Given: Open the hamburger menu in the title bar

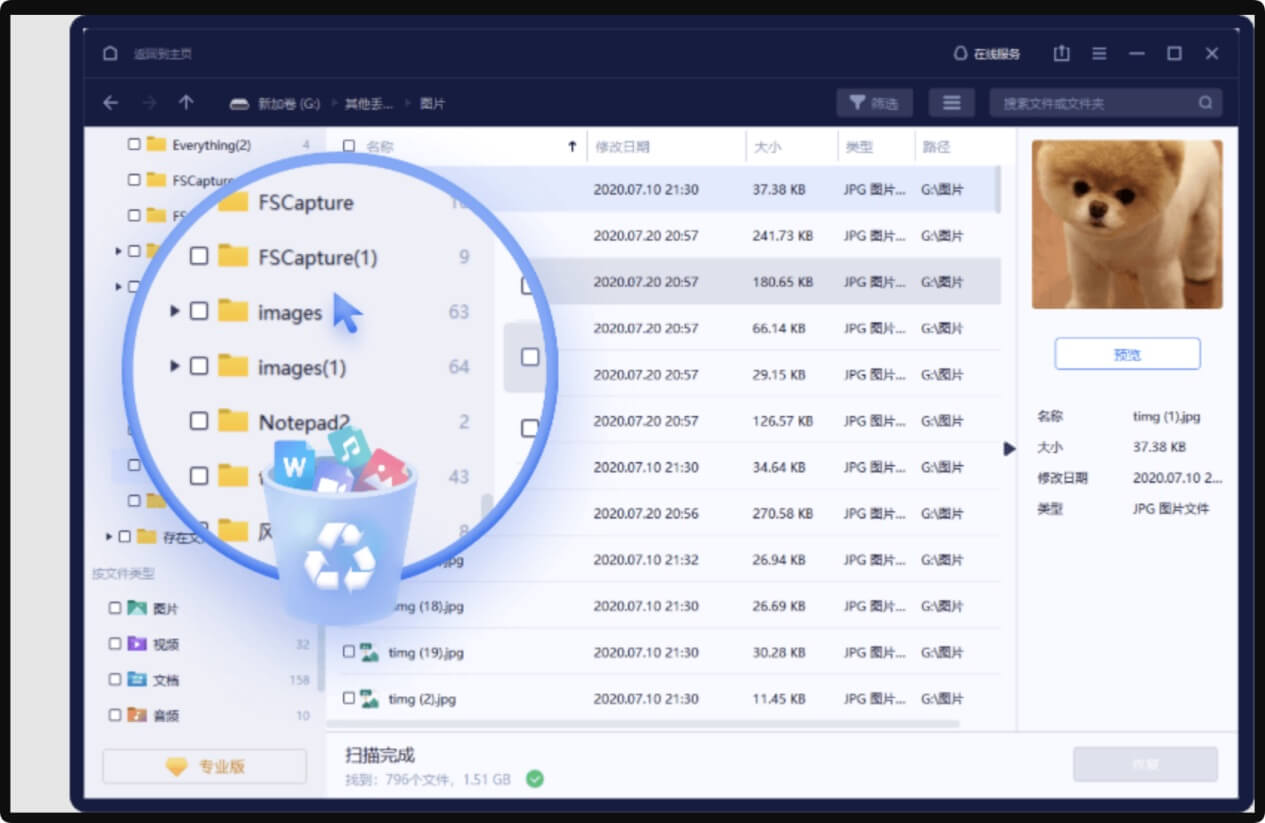Looking at the screenshot, I should point(1098,53).
